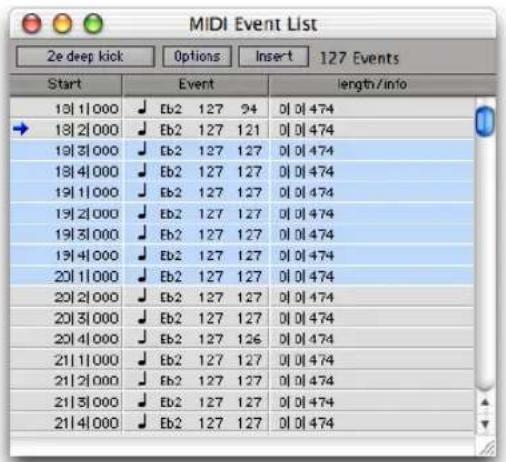Click start time 18|4|000

pyautogui.click(x=87, y=172)
